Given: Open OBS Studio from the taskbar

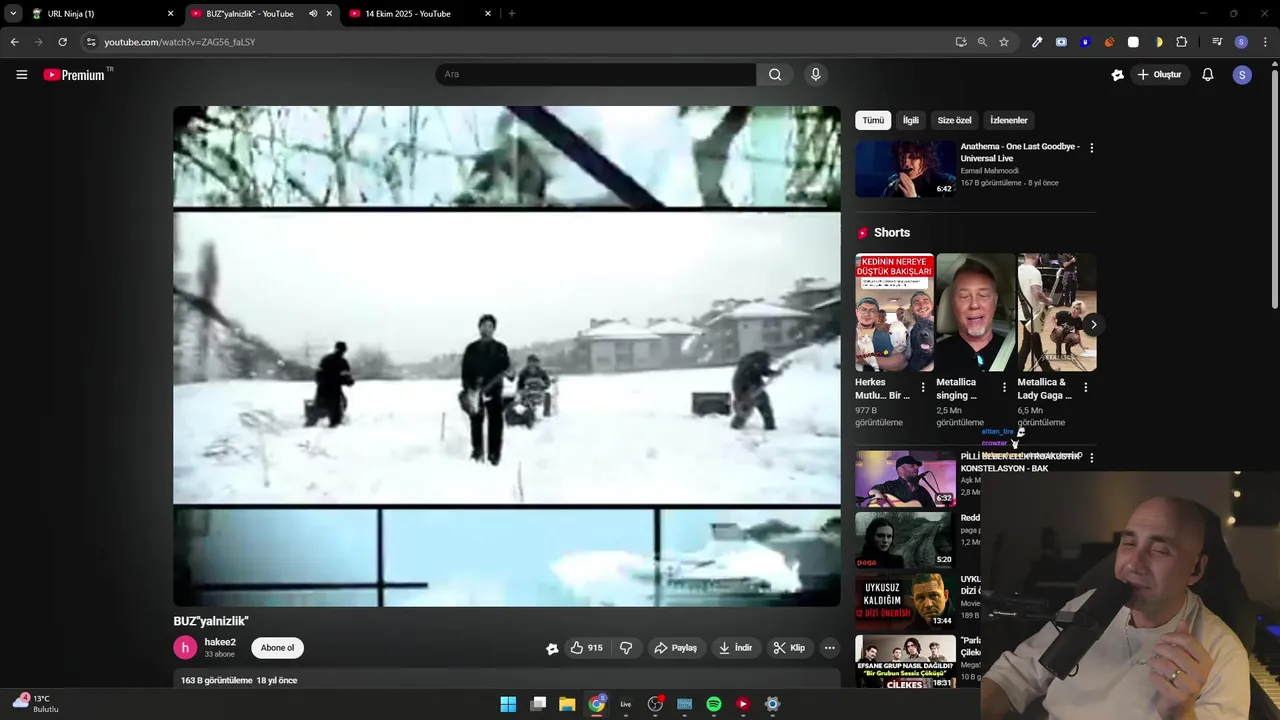Looking at the screenshot, I should 655,704.
